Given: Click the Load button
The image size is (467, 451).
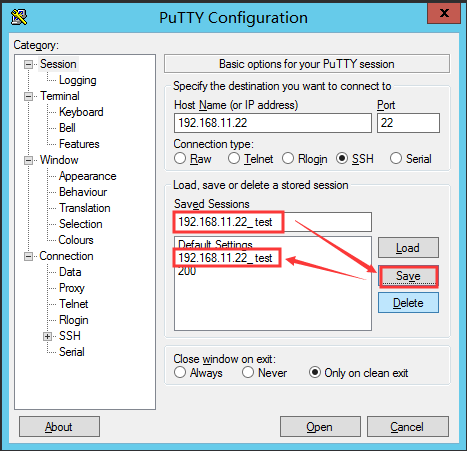Looking at the screenshot, I should click(x=408, y=248).
